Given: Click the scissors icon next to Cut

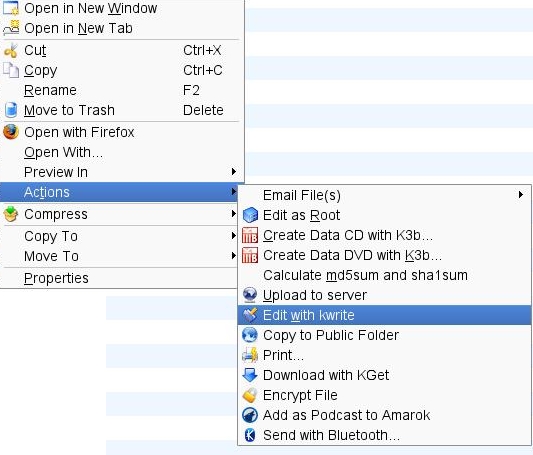Looking at the screenshot, I should pos(11,51).
